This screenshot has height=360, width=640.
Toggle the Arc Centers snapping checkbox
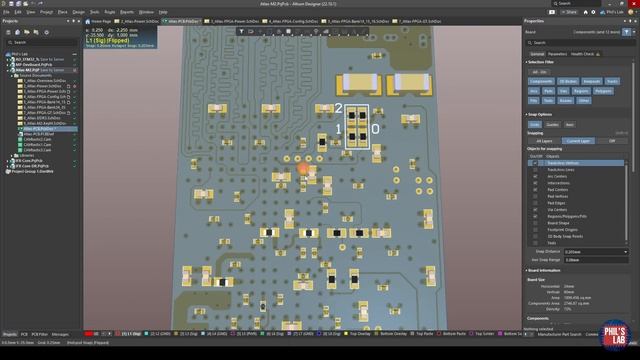coord(535,176)
